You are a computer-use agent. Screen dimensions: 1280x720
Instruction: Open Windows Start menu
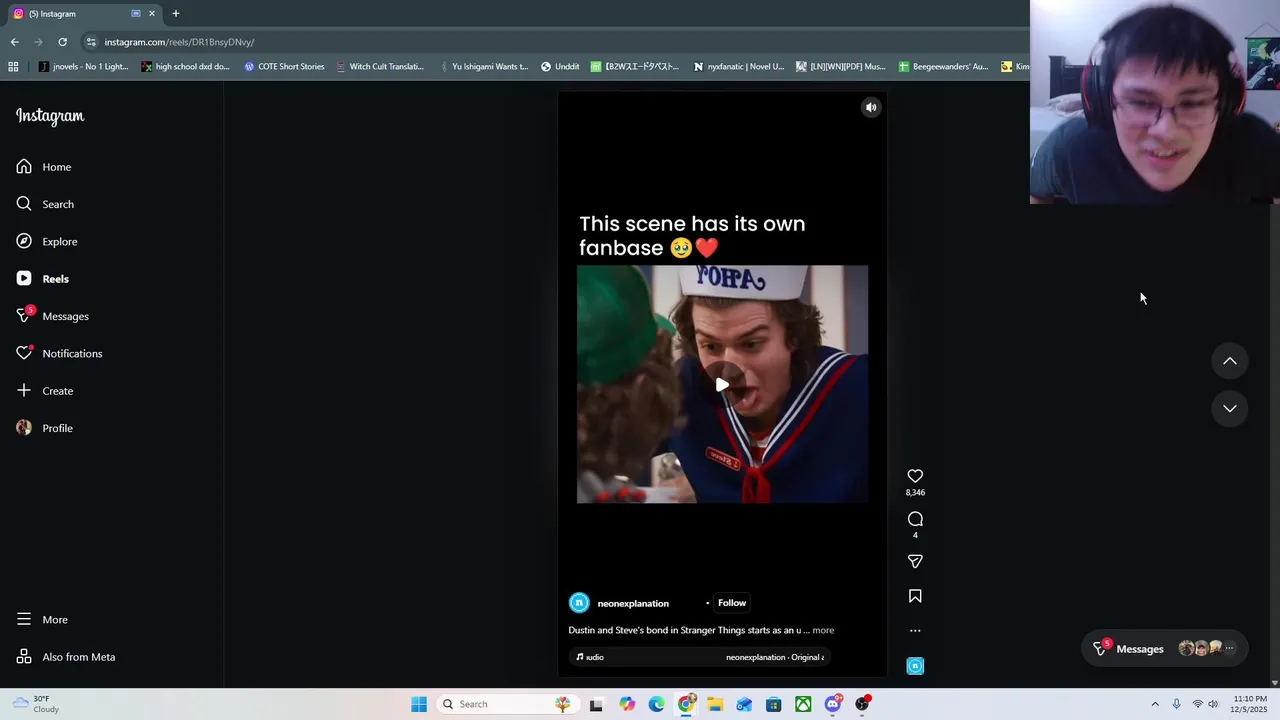(419, 704)
